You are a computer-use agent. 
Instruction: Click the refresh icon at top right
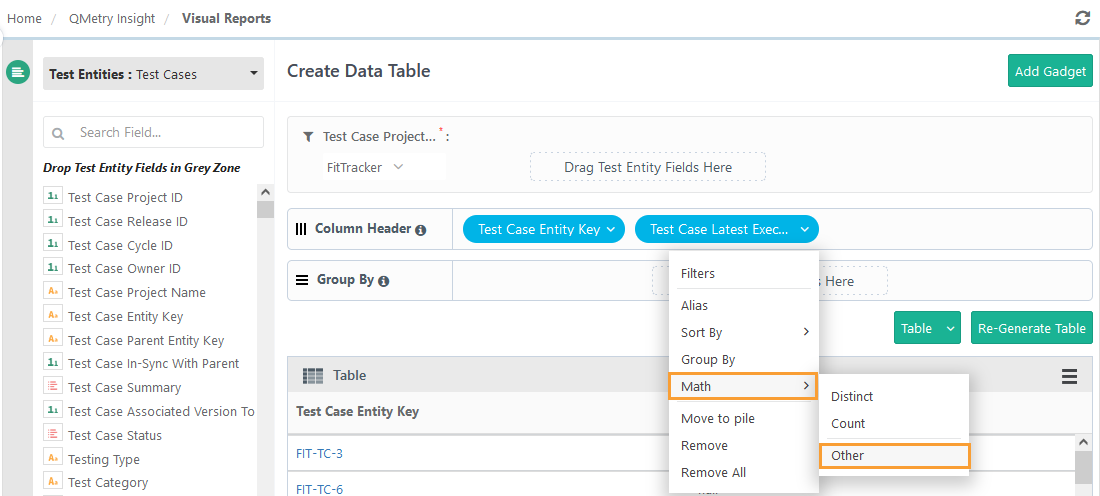(x=1082, y=18)
